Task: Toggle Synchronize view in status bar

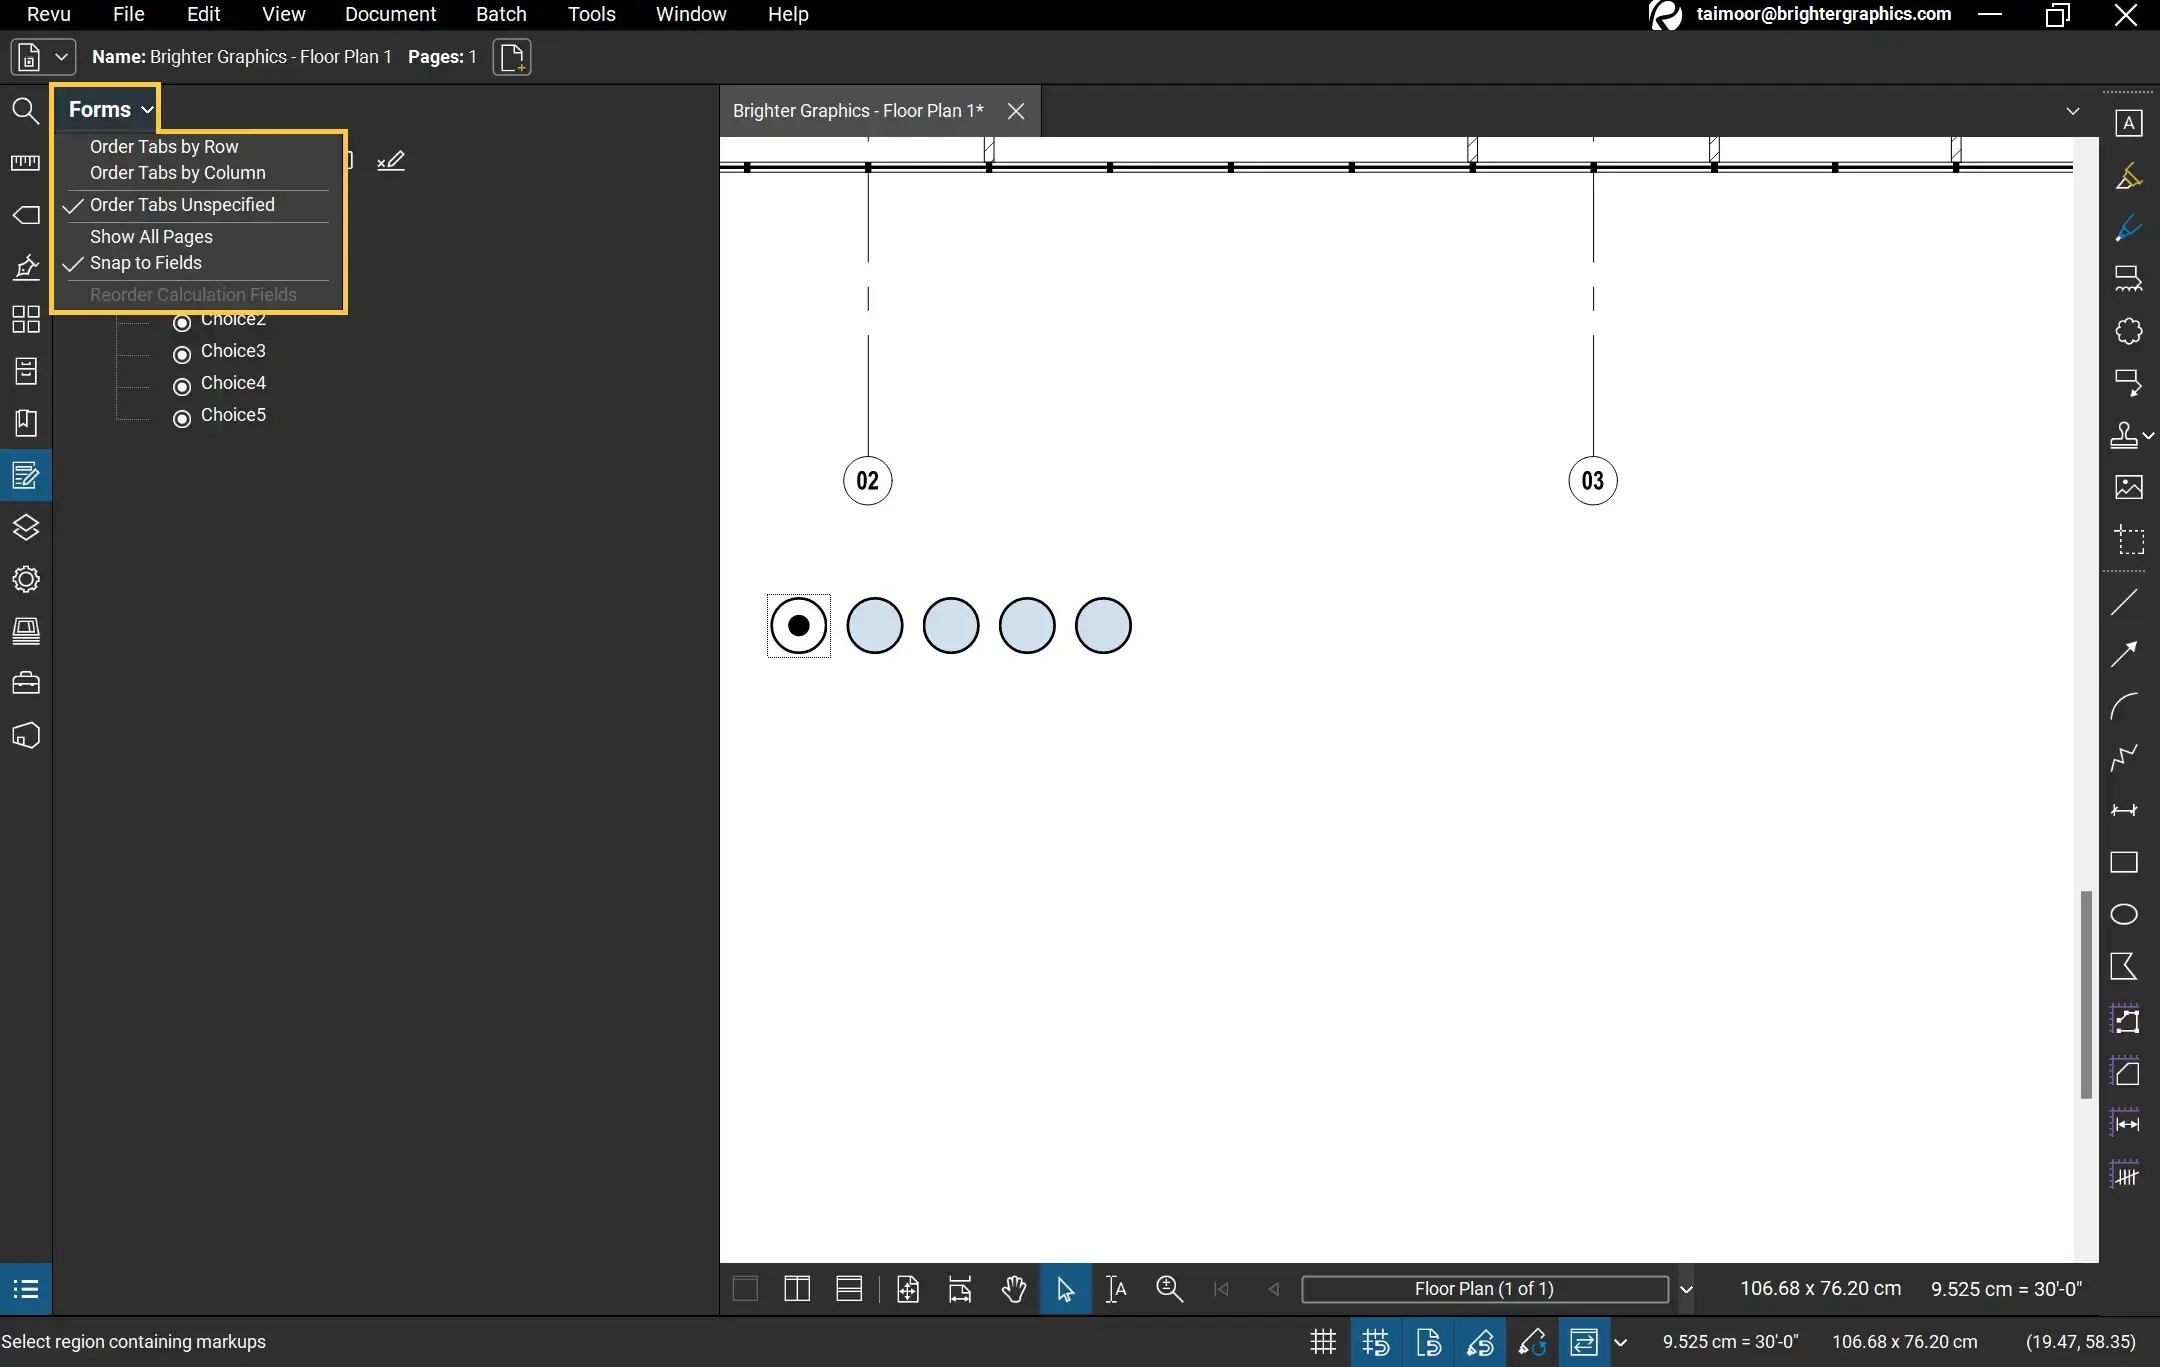Action: pyautogui.click(x=1584, y=1342)
